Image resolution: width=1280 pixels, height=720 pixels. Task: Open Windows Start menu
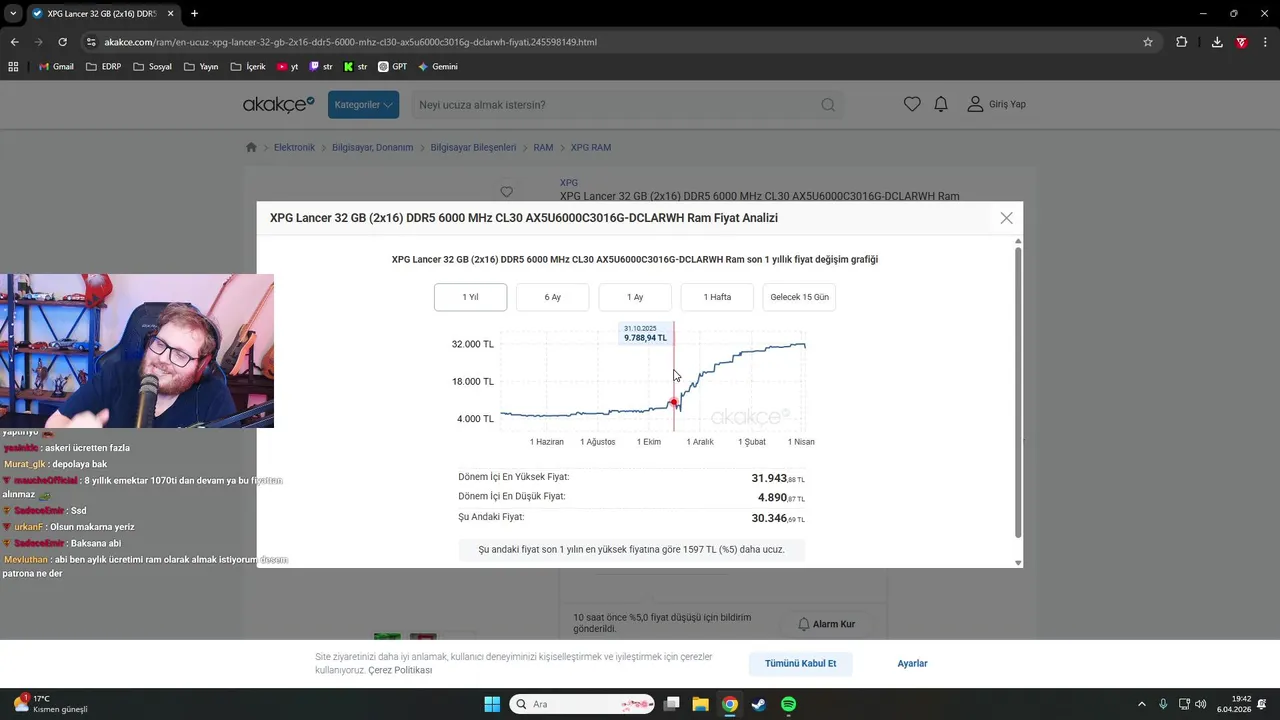(x=492, y=704)
